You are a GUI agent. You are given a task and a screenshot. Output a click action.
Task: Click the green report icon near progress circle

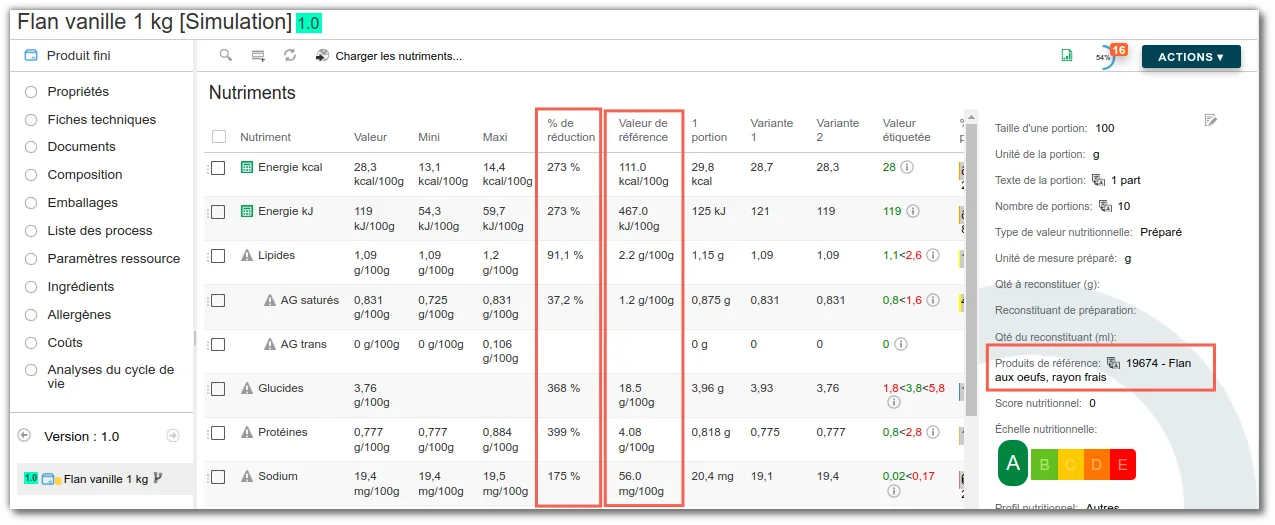pos(1067,56)
